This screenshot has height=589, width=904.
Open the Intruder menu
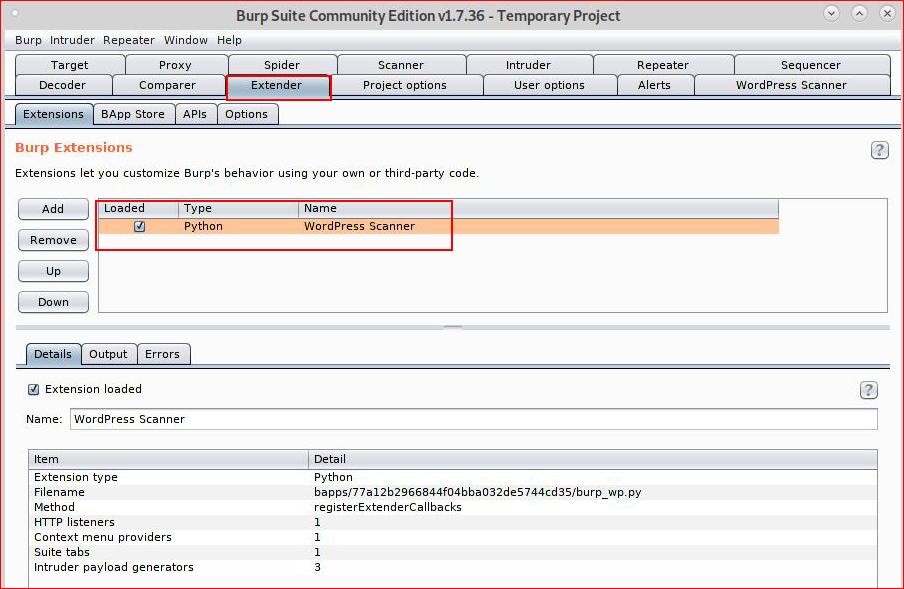[x=72, y=40]
